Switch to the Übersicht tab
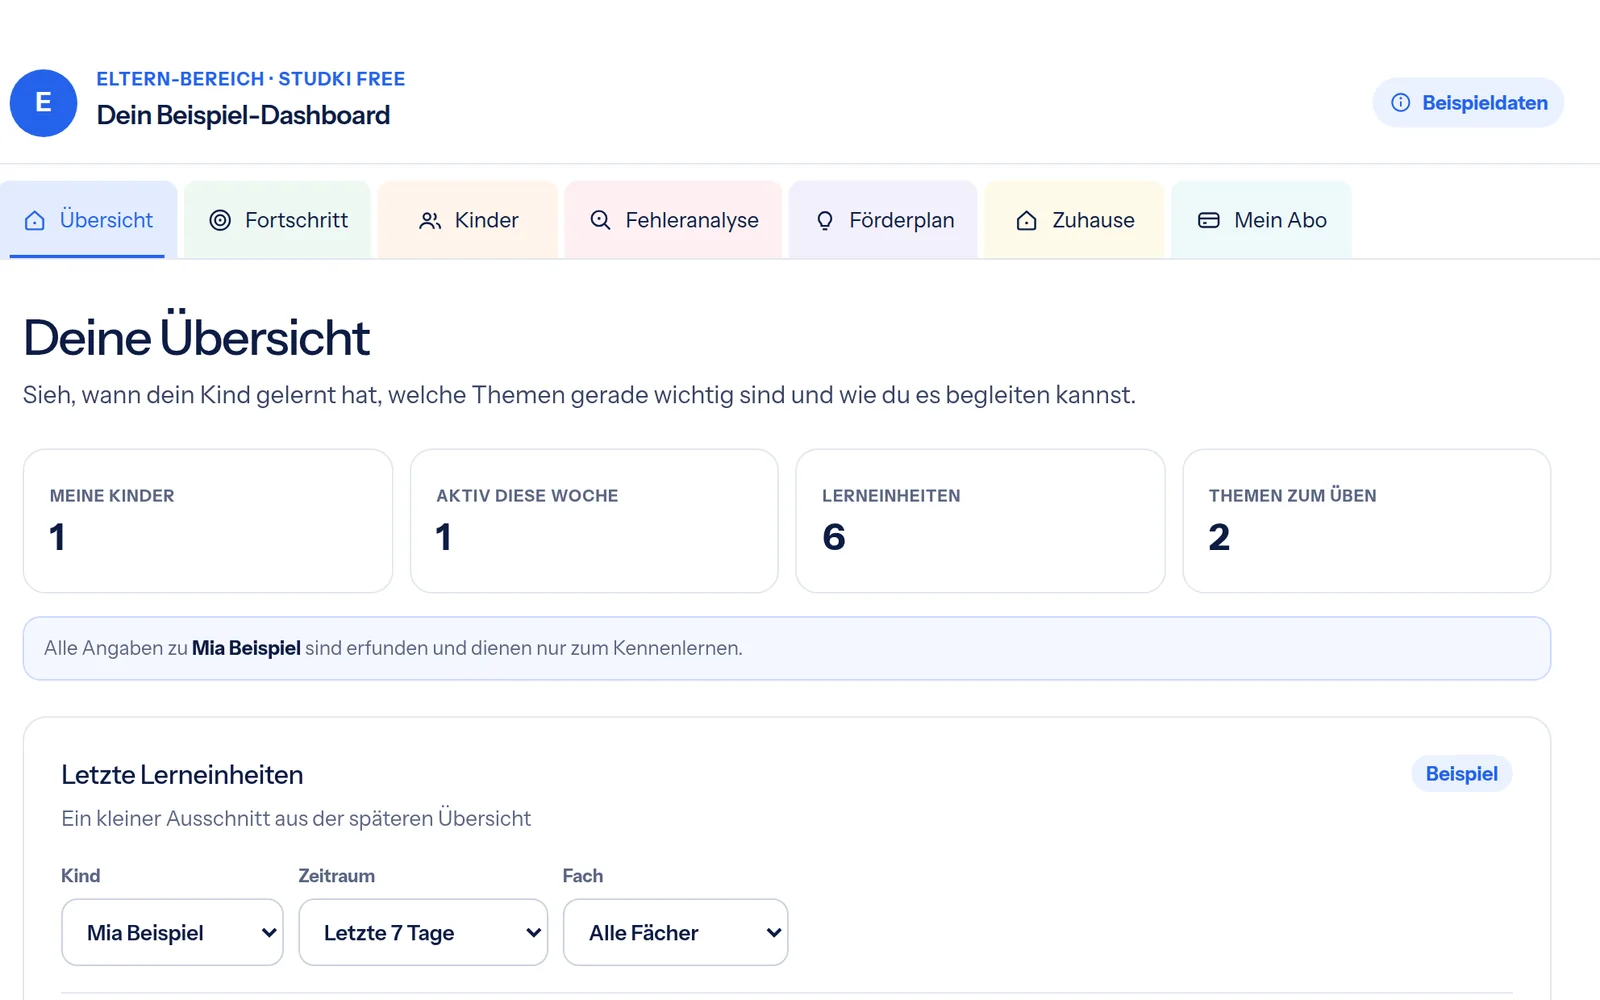Screen dimensions: 1600x1000 pos(88,220)
